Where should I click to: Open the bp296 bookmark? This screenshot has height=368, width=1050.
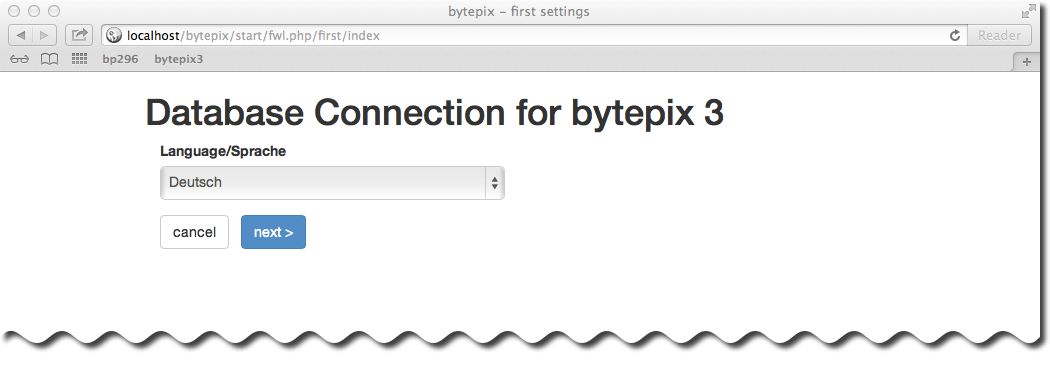(x=121, y=59)
